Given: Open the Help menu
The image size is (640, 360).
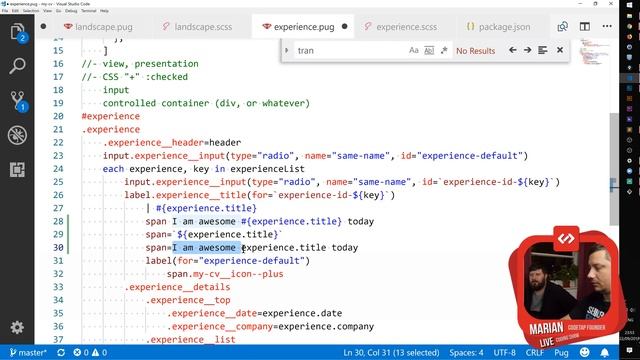Looking at the screenshot, I should (x=104, y=11).
